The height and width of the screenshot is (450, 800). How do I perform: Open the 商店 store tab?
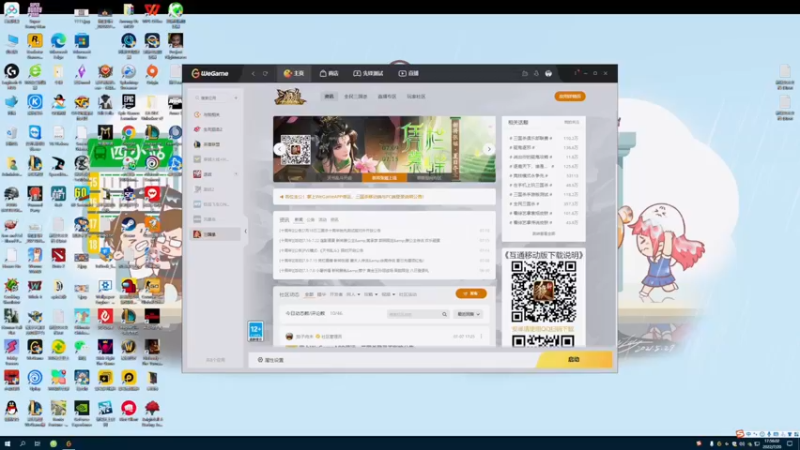click(329, 73)
